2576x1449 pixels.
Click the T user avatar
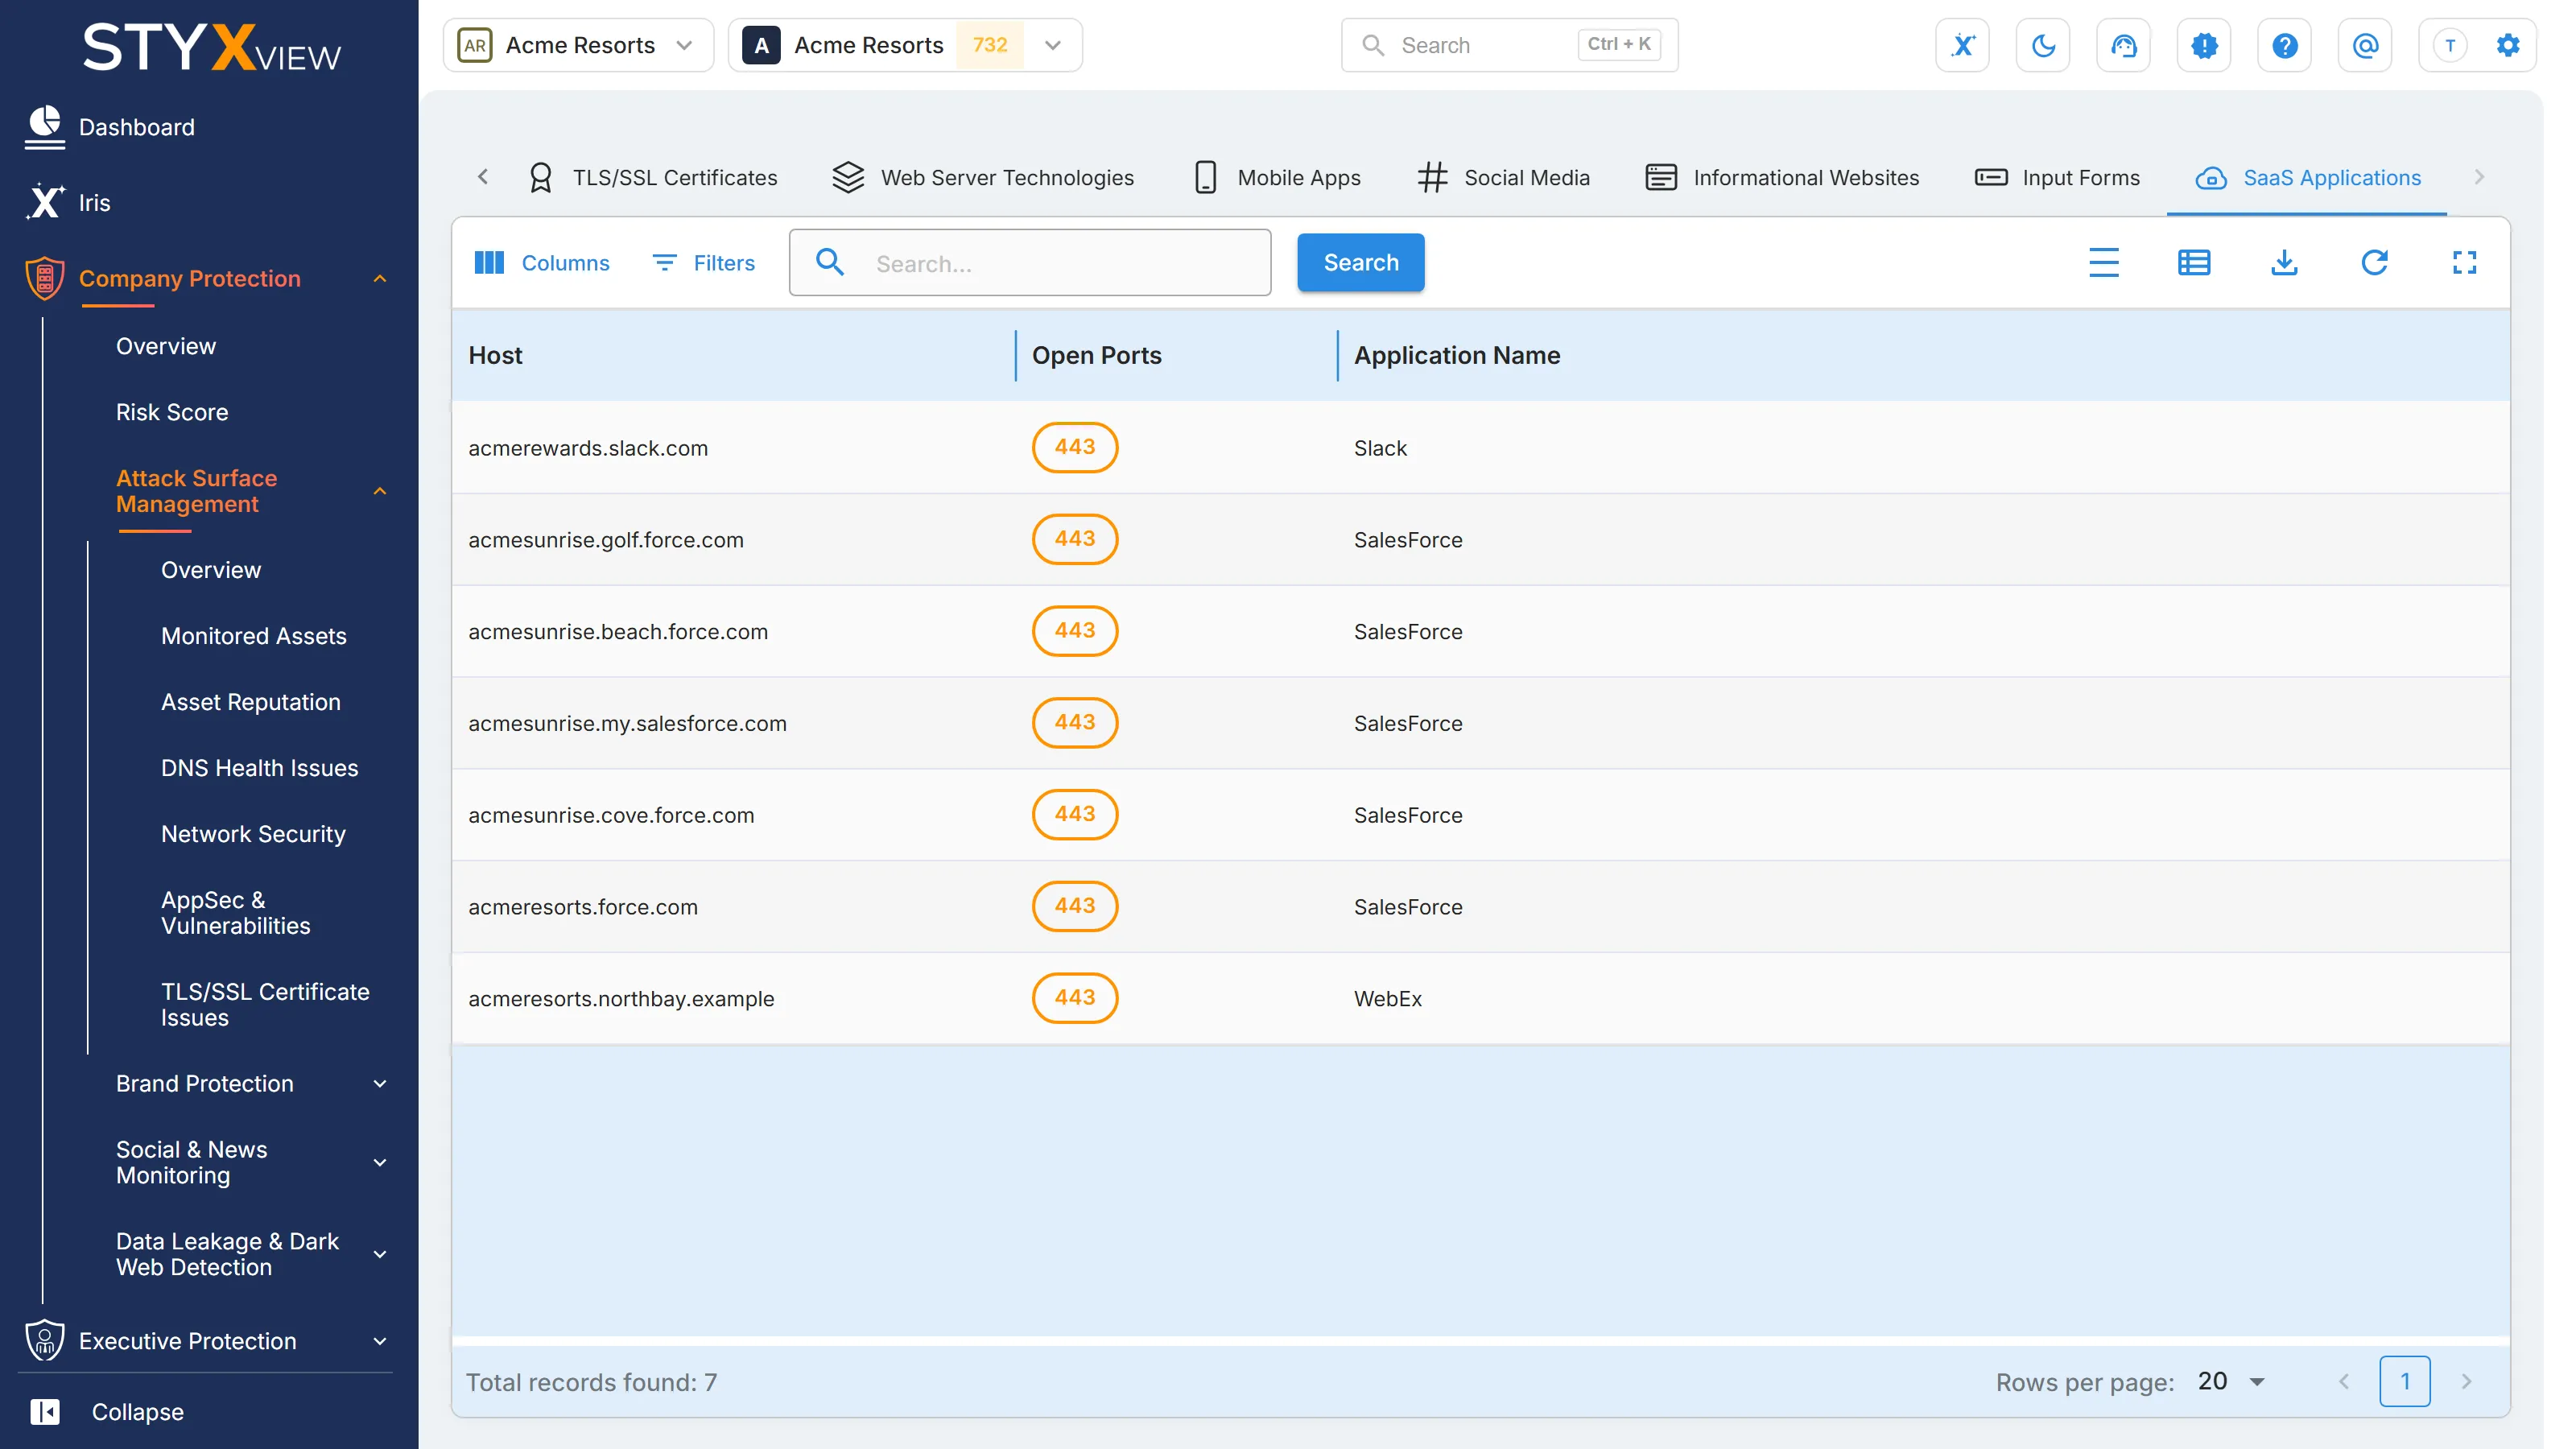2449,45
